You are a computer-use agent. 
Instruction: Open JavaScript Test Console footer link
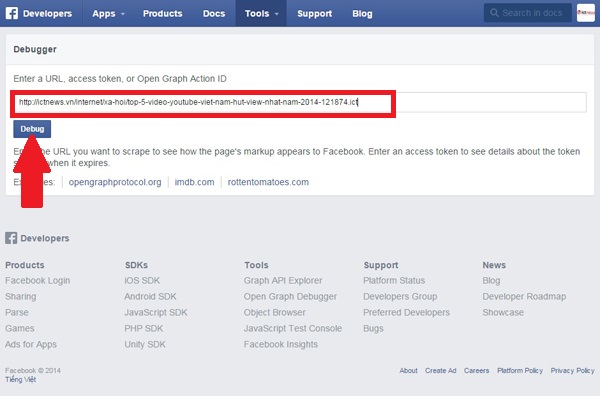coord(293,328)
